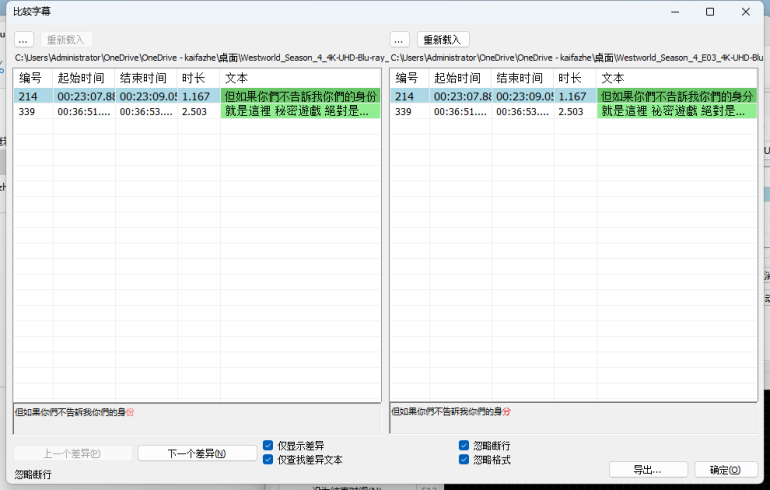This screenshot has height=490, width=770.
Task: Click left text cell ending 身份
Action: (301, 96)
